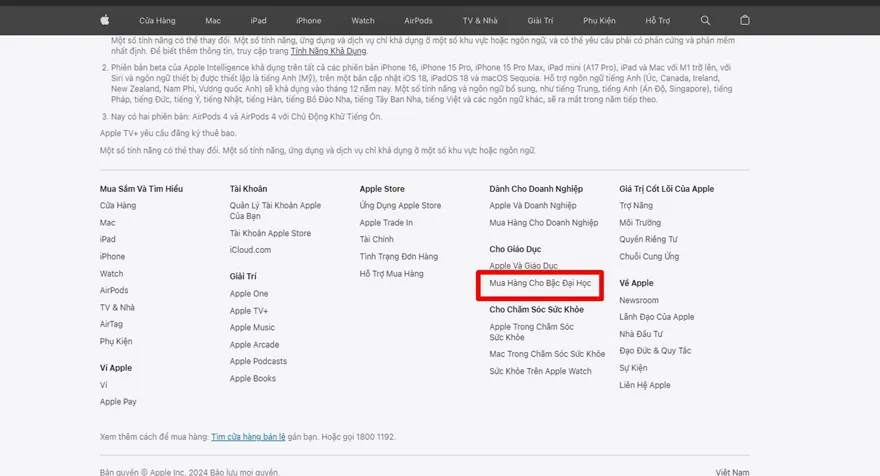Click the Apple logo icon
The width and height of the screenshot is (880, 476).
106,20
